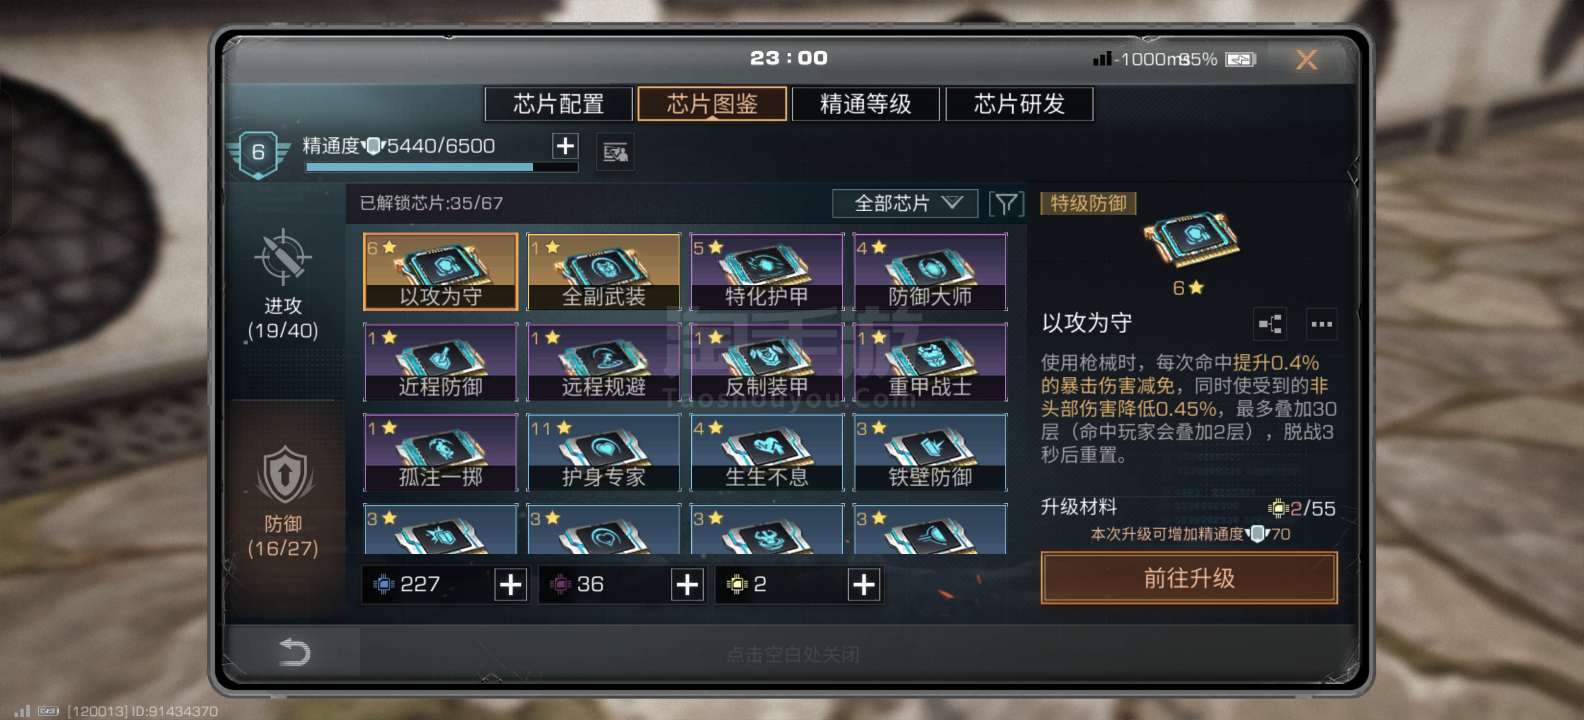Add mastery points with plus button

tap(565, 146)
